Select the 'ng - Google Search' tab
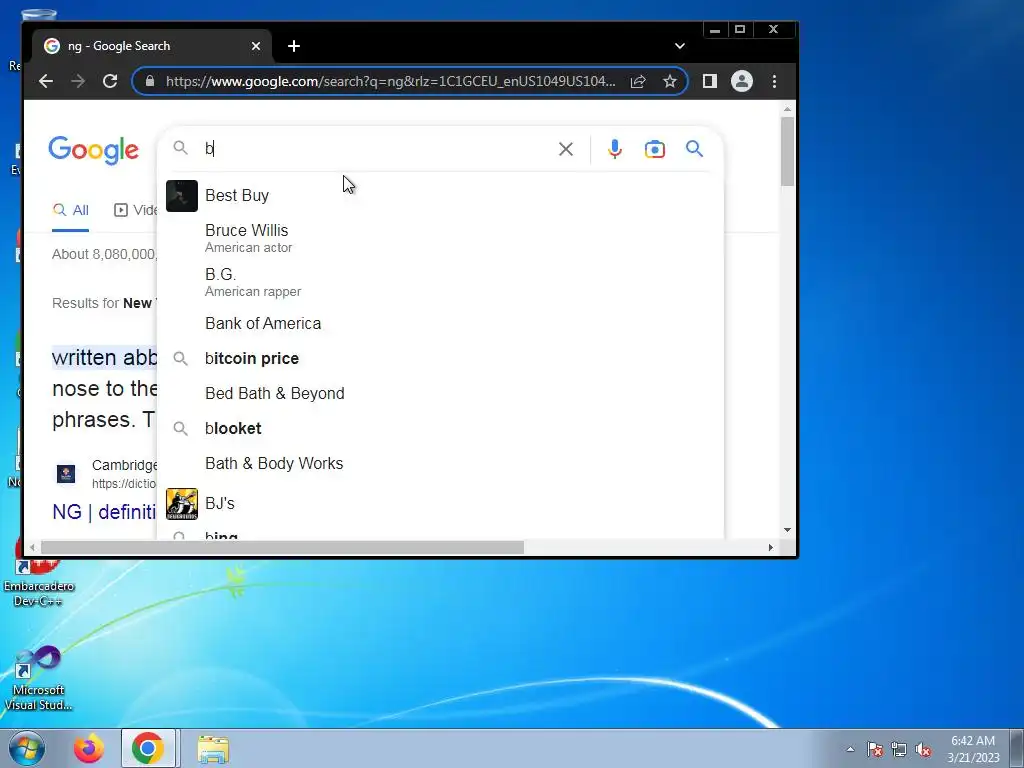1024x768 pixels. click(152, 46)
